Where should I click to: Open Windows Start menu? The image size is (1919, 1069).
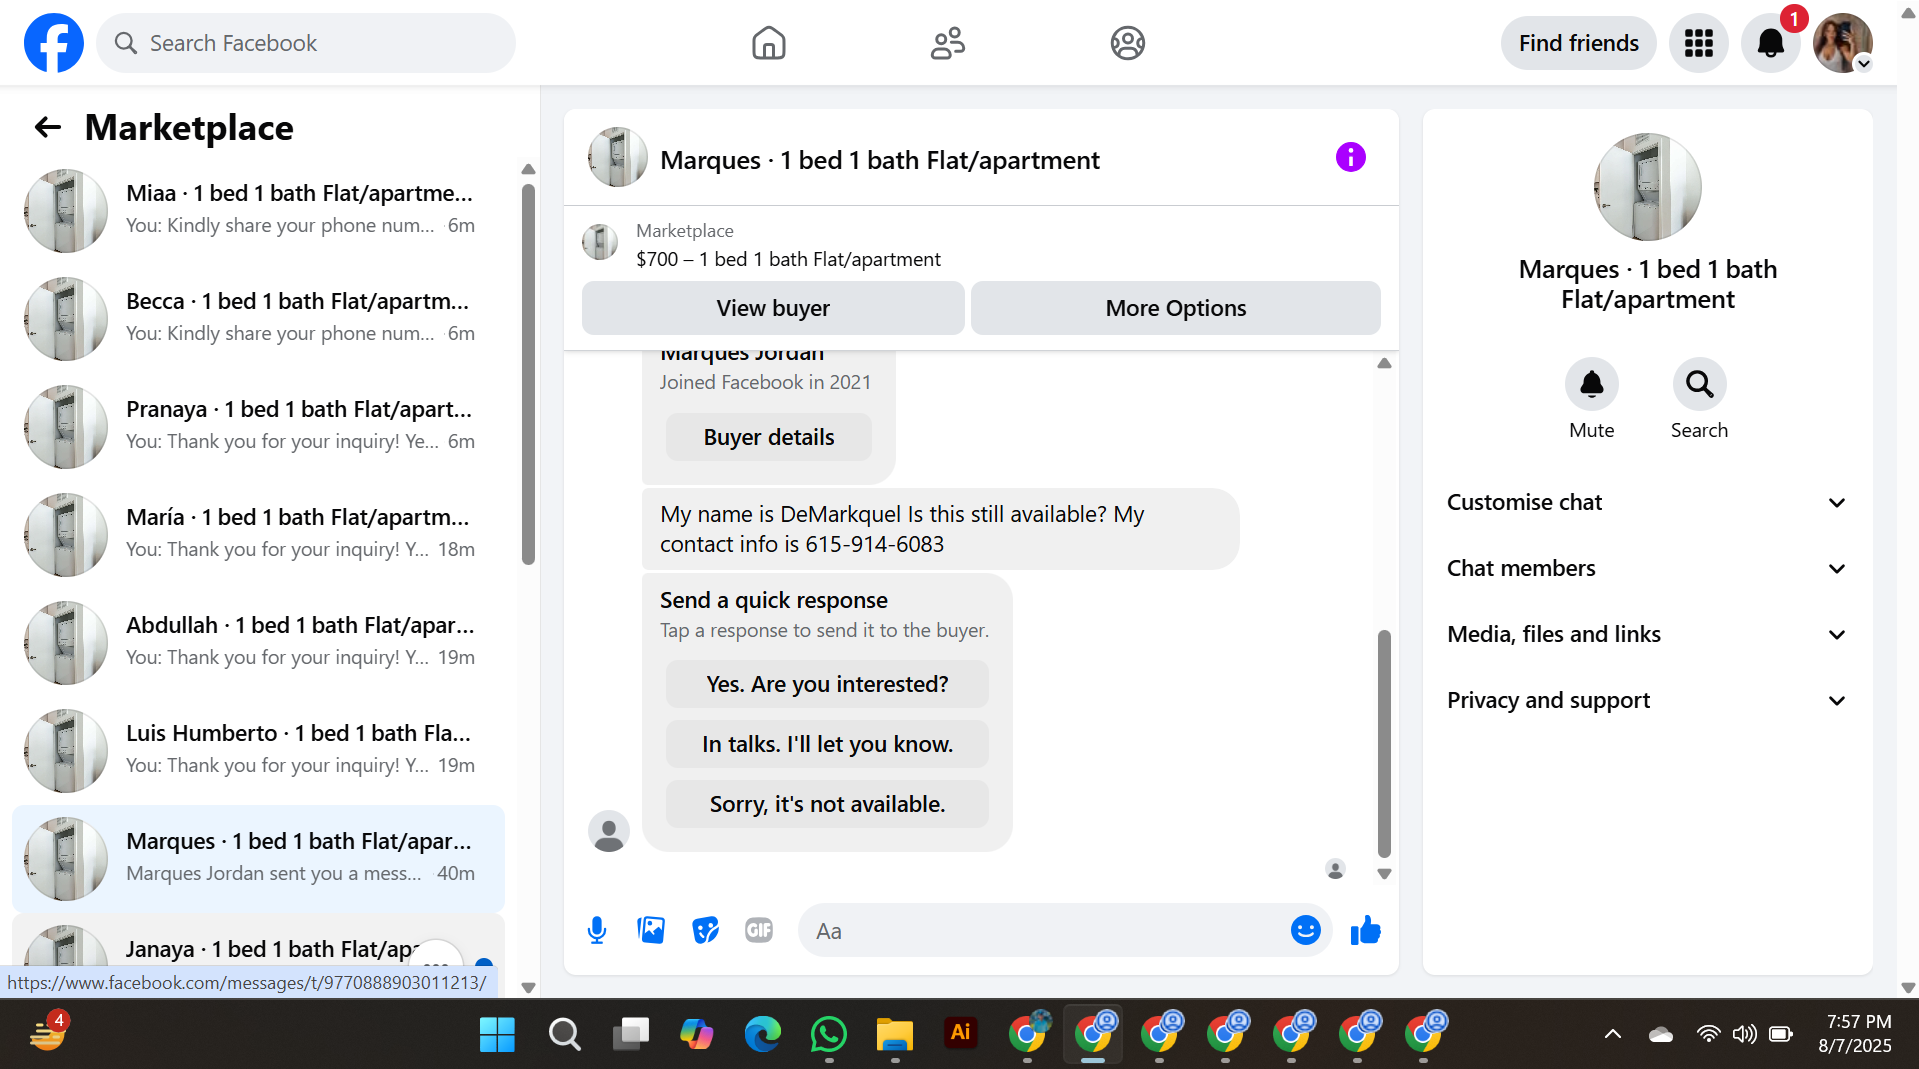click(497, 1034)
